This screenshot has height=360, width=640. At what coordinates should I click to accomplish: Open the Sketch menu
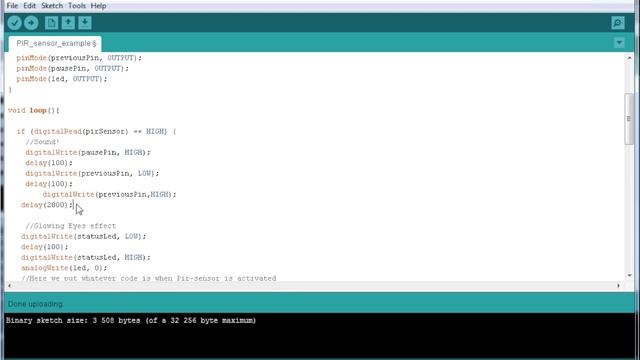coord(52,6)
